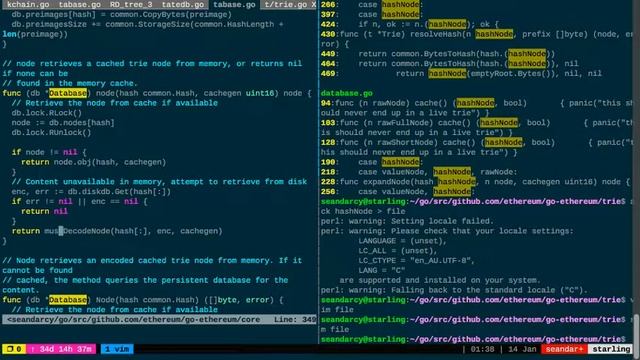Click the 'LANG = "C"' line
The width and height of the screenshot is (640, 360).
pyautogui.click(x=382, y=270)
